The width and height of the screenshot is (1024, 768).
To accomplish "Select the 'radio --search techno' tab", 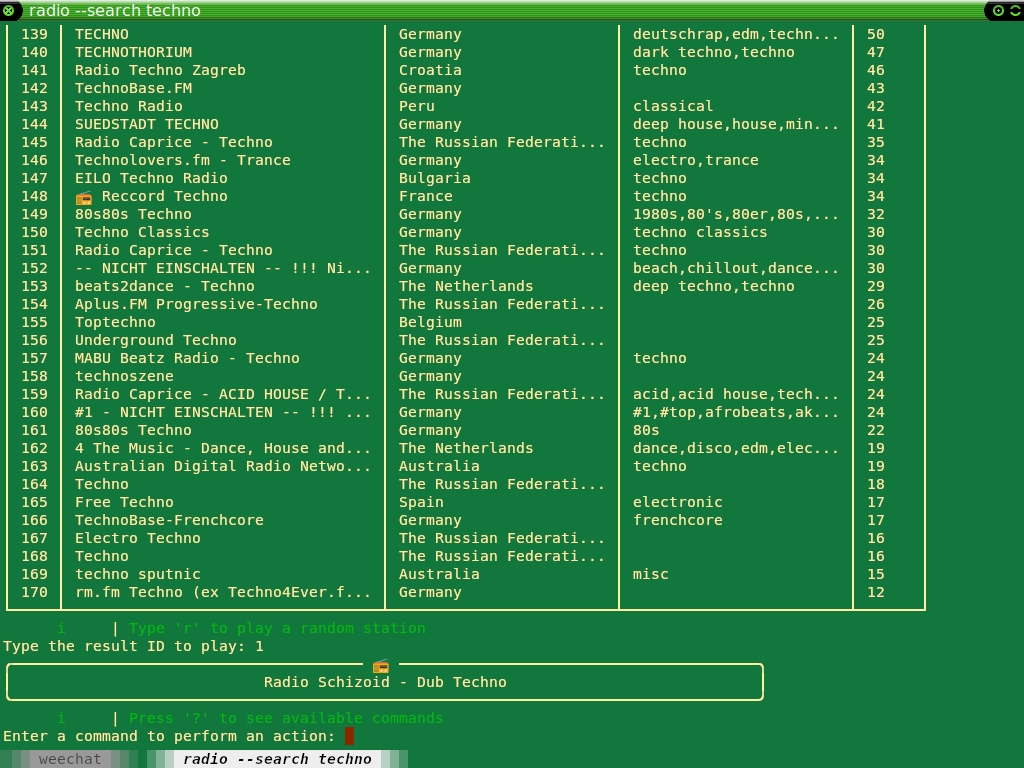I will point(277,759).
